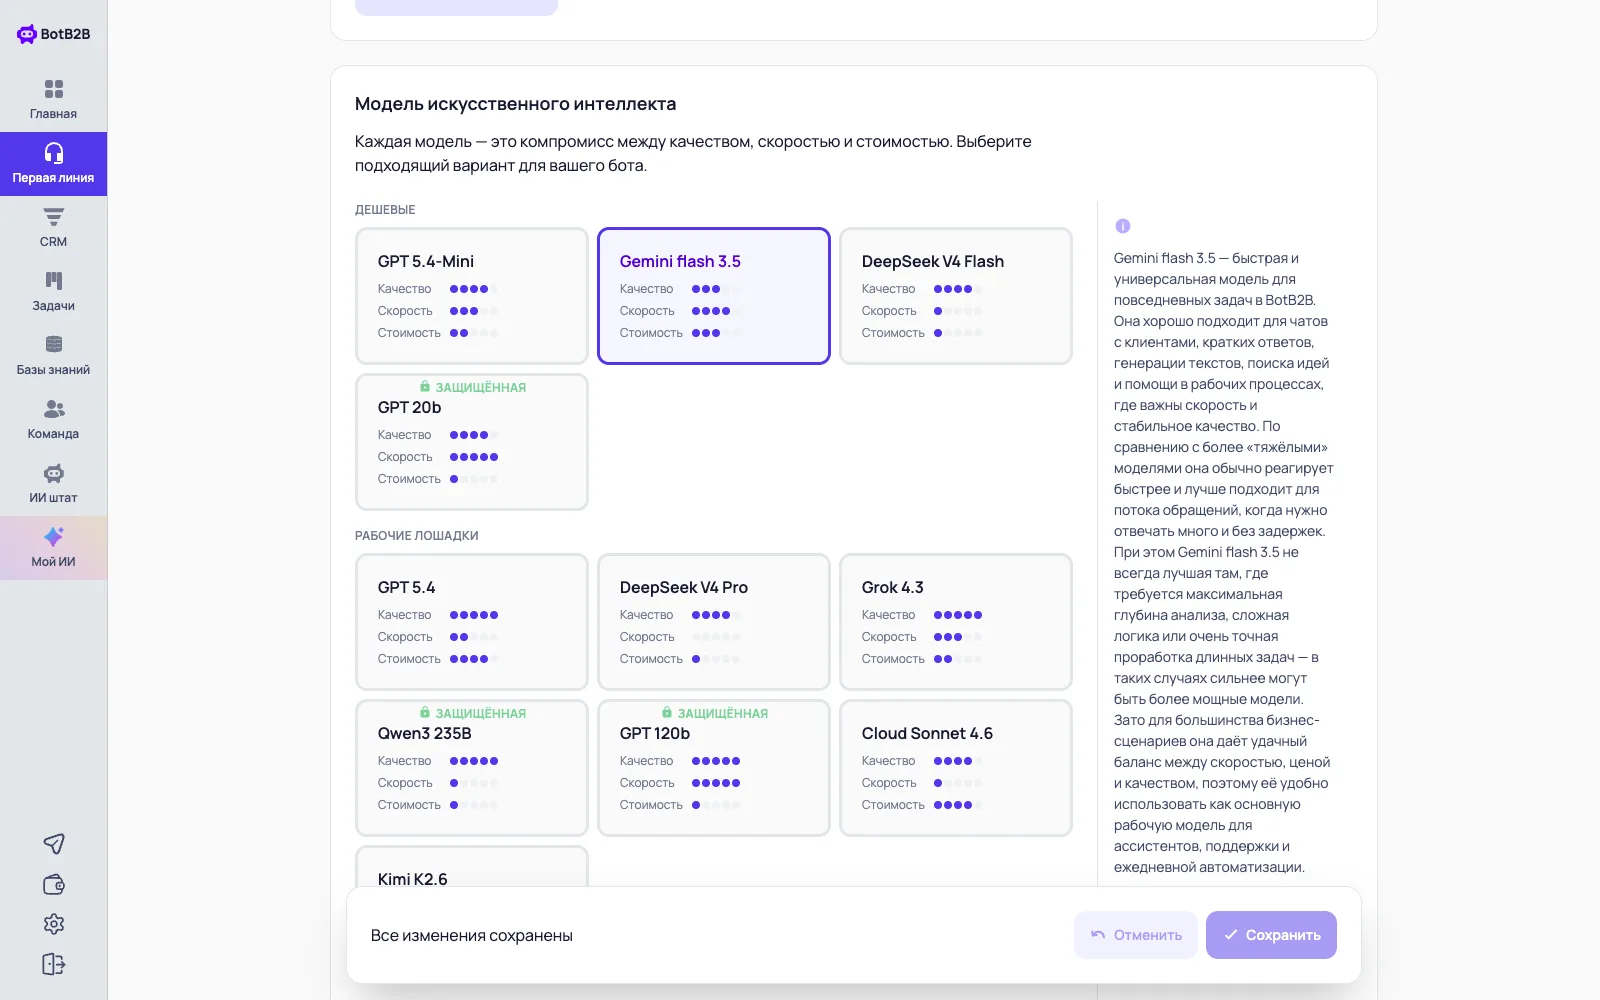The height and width of the screenshot is (1000, 1600).
Task: Click Стоимость label on GPT 5.4 card
Action: 409,659
